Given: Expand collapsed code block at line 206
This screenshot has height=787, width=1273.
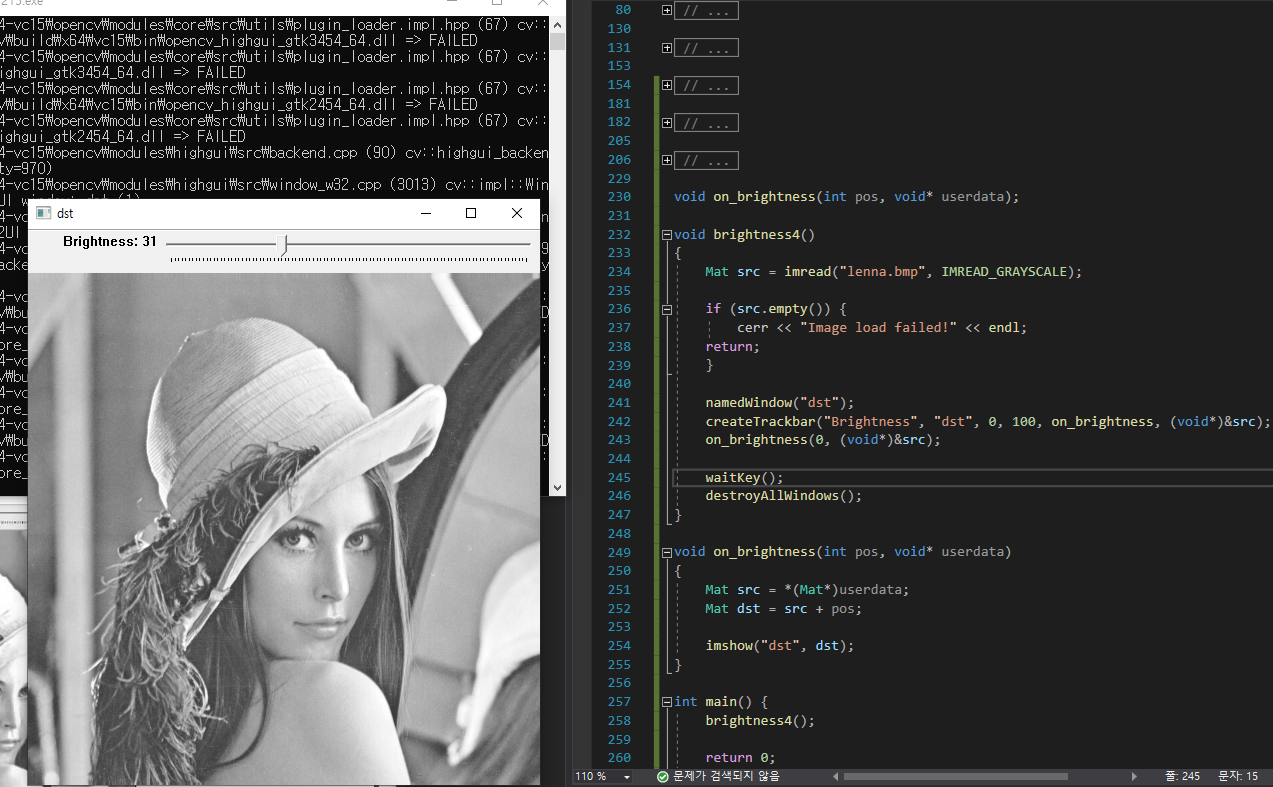Looking at the screenshot, I should (667, 160).
